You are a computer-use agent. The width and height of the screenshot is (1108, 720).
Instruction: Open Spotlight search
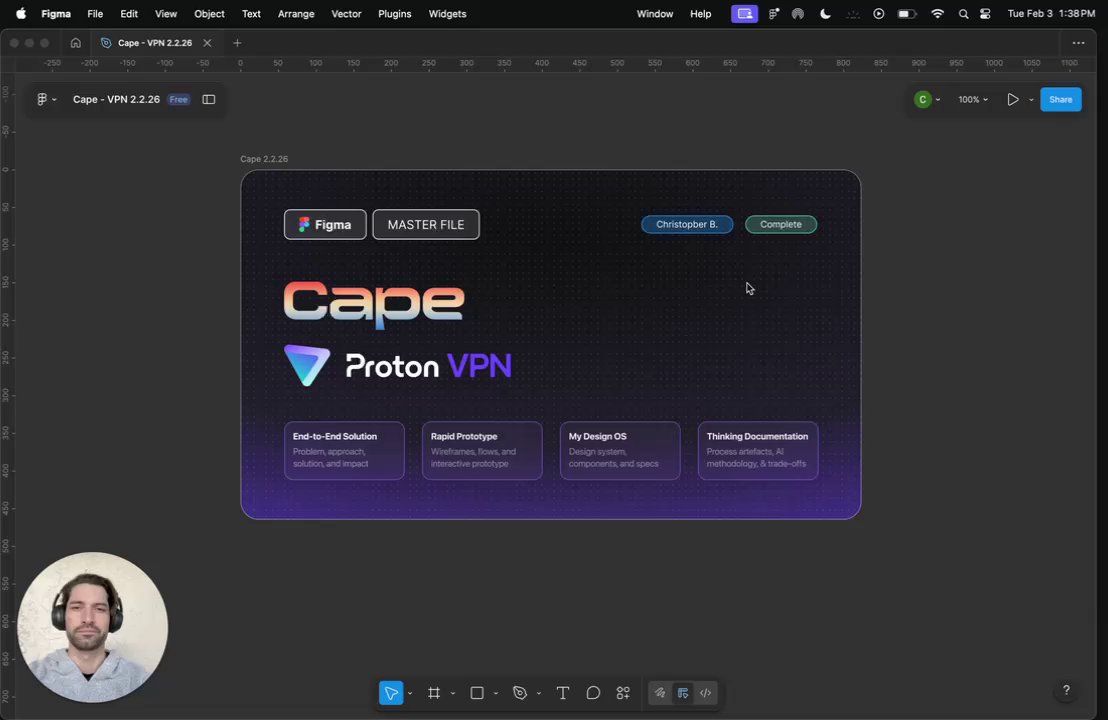click(x=963, y=13)
